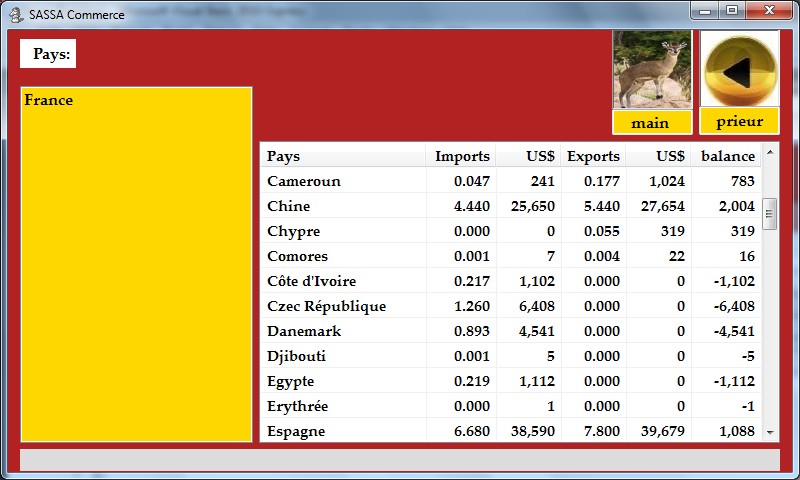This screenshot has width=800, height=480.
Task: Select the Chine row in table
Action: coord(289,206)
